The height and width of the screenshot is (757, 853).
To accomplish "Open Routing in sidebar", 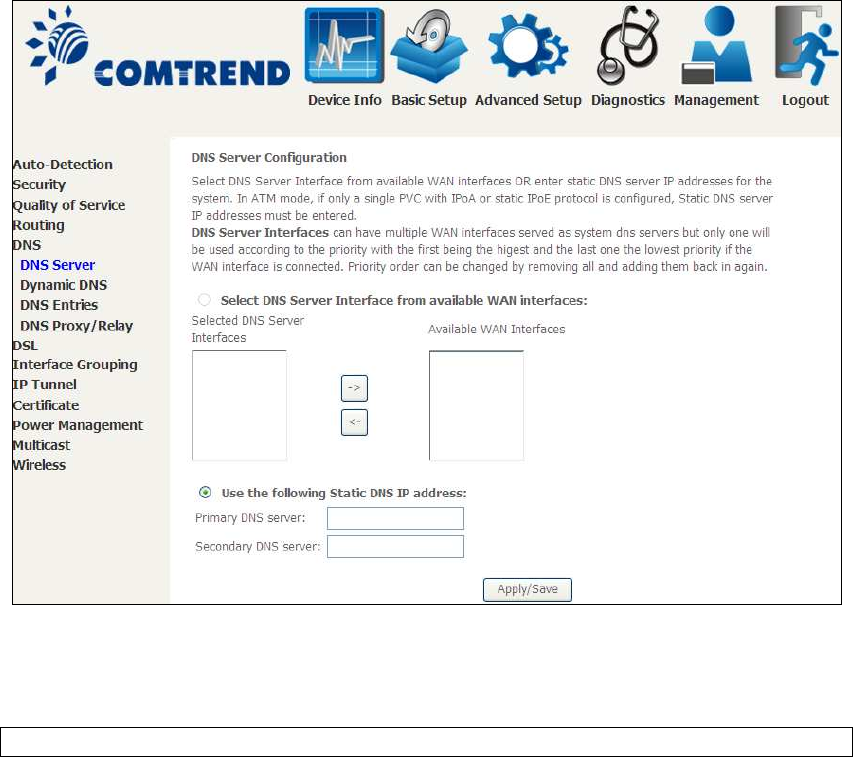I will click(39, 225).
